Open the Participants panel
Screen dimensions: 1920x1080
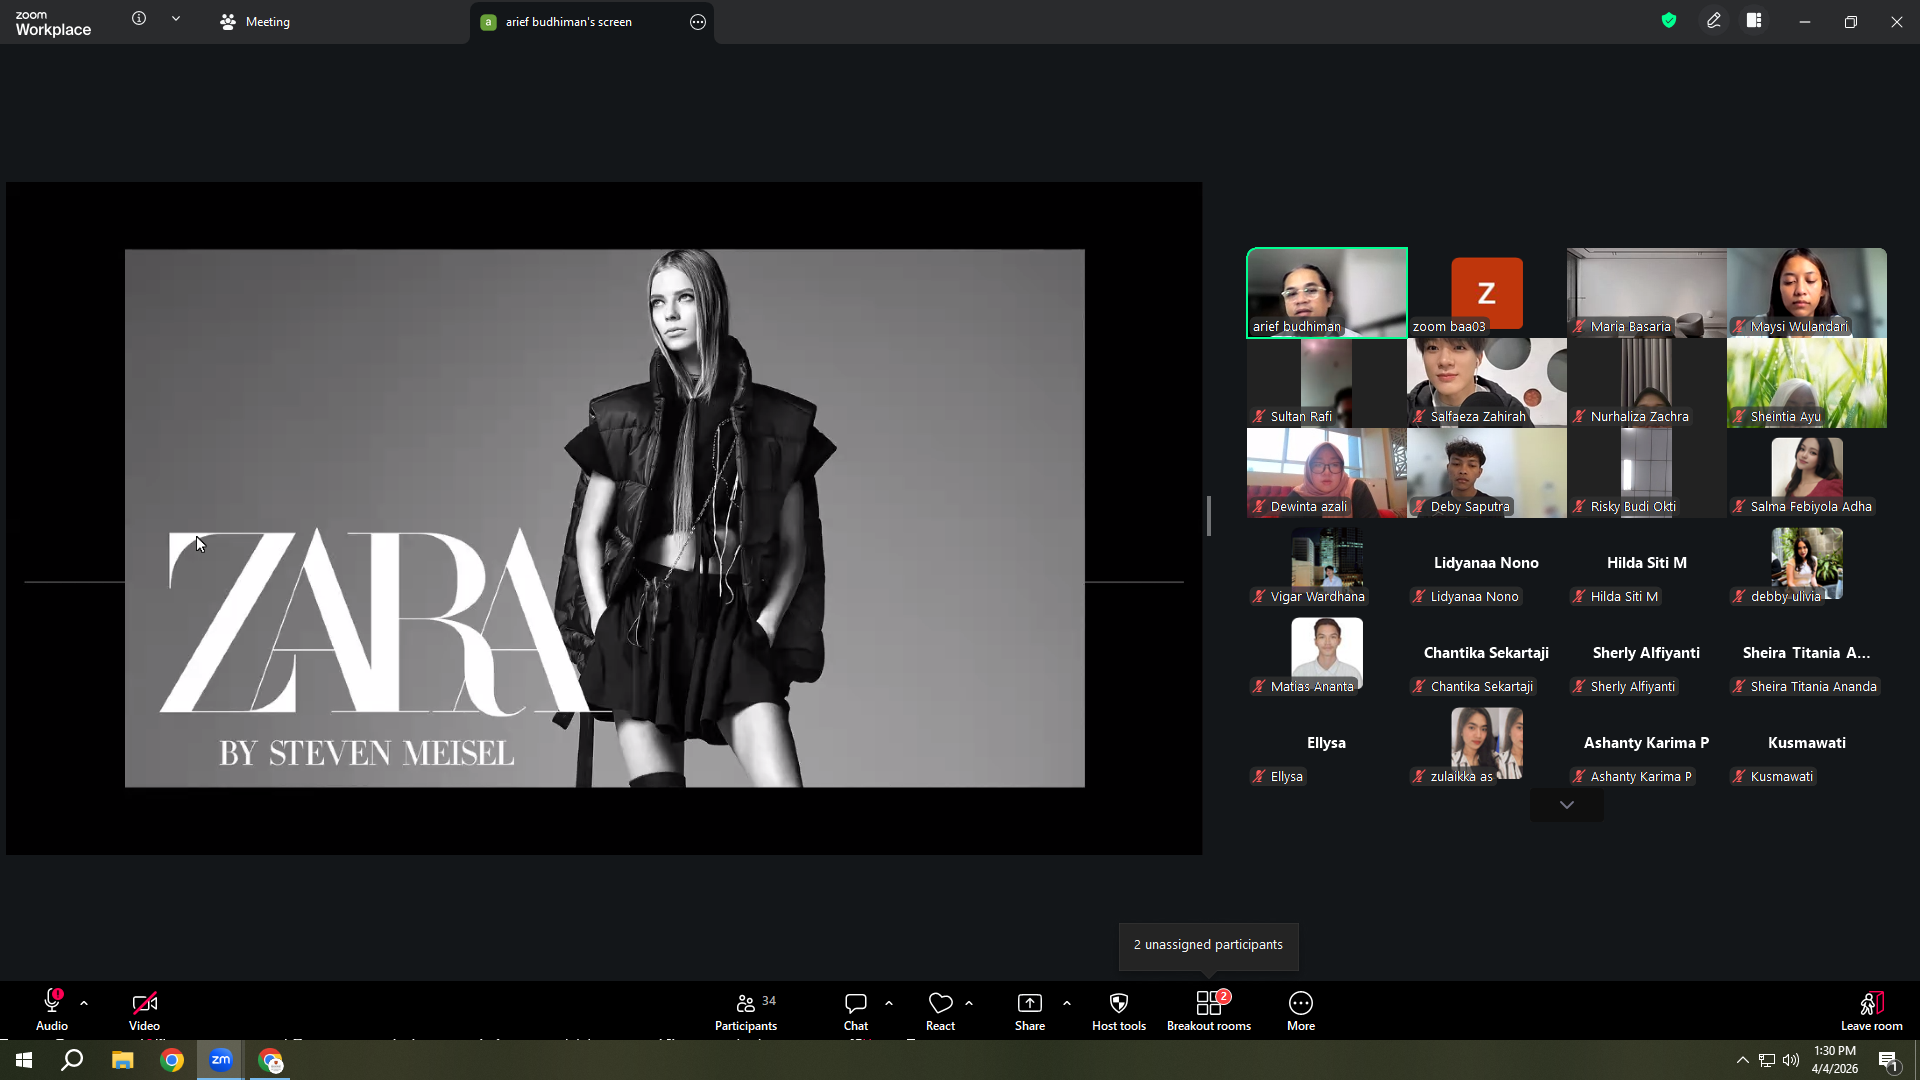click(746, 1011)
